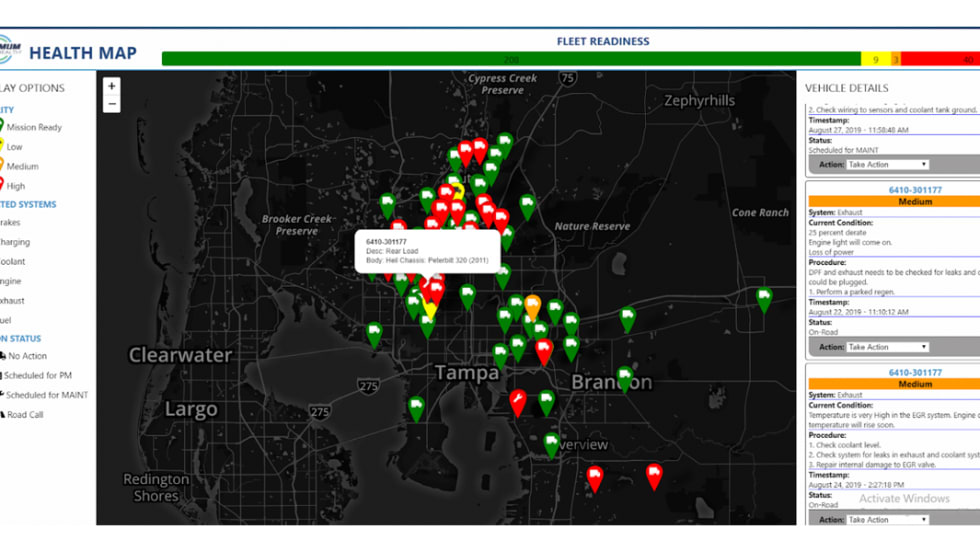Open the Action dropdown of the middle vehicle card

pyautogui.click(x=888, y=347)
